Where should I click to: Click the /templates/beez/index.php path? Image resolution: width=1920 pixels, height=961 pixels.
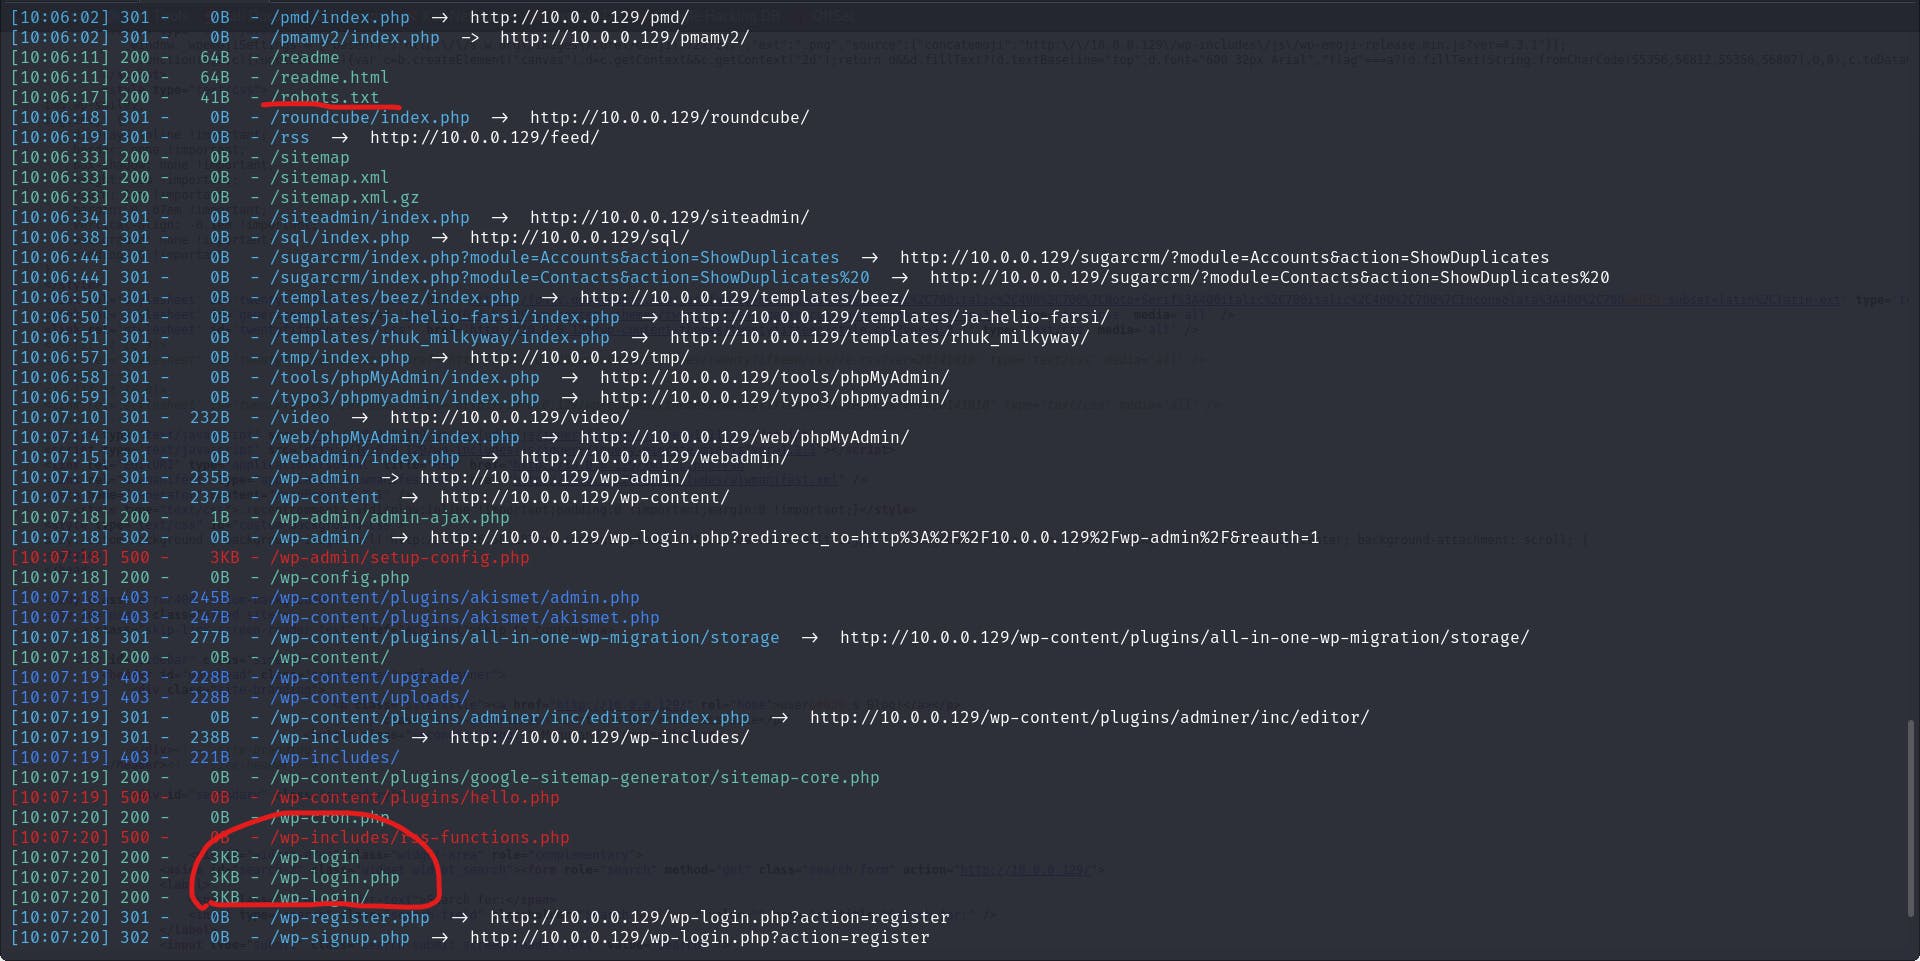395,297
